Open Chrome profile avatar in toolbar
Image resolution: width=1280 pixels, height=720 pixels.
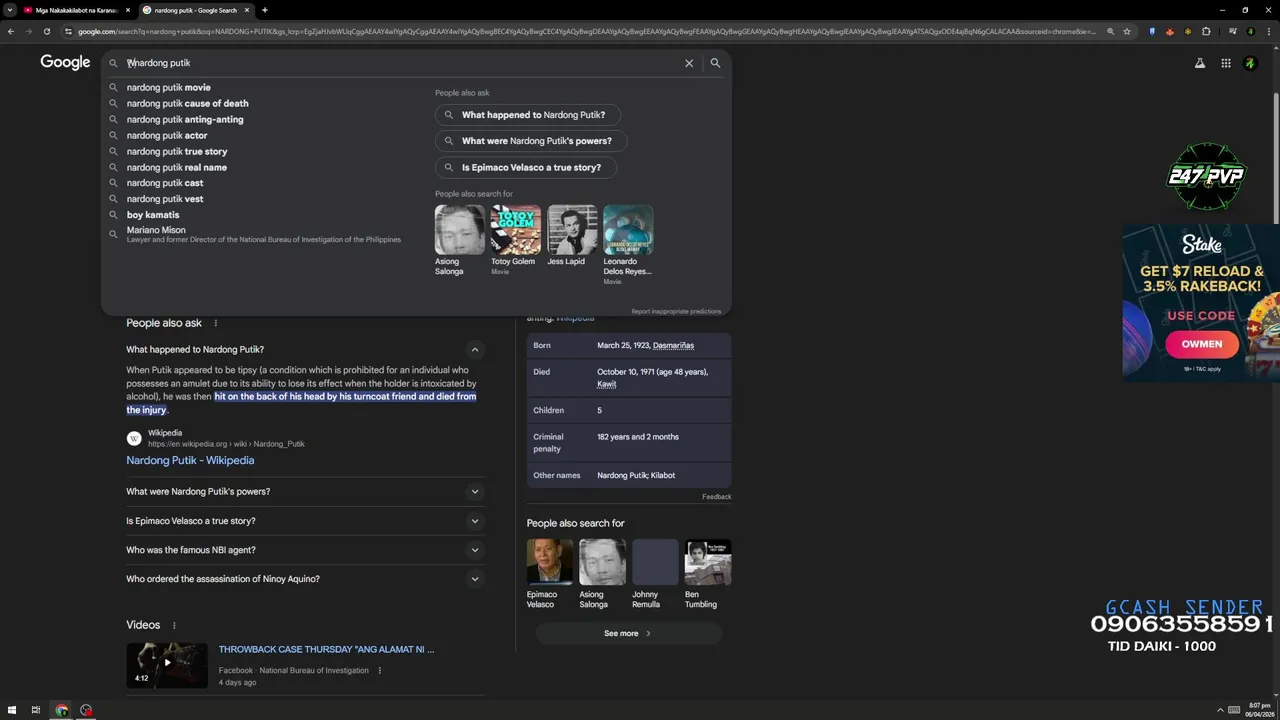point(1250,31)
